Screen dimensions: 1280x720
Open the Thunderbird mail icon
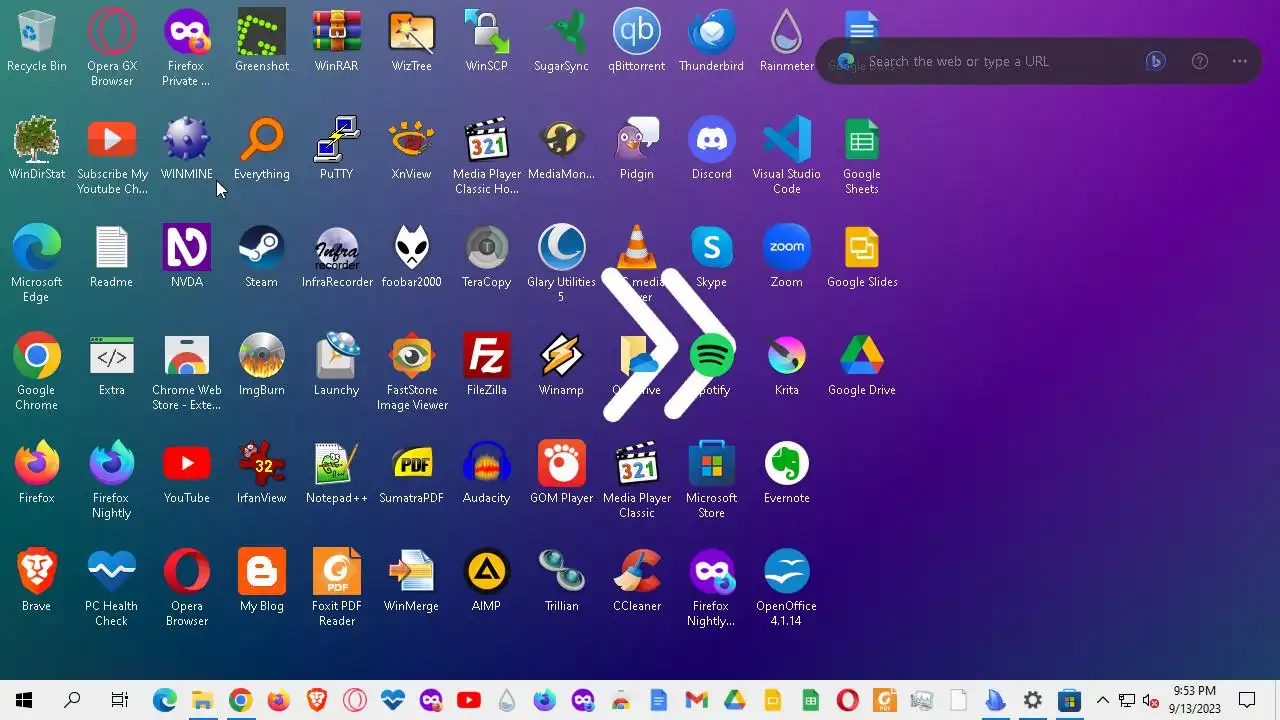click(x=712, y=42)
